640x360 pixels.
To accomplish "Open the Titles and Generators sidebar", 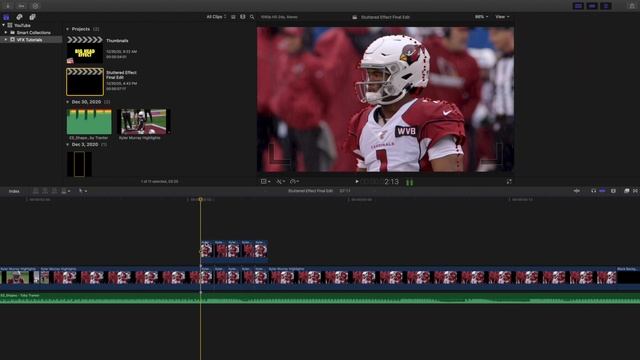I will (32, 17).
